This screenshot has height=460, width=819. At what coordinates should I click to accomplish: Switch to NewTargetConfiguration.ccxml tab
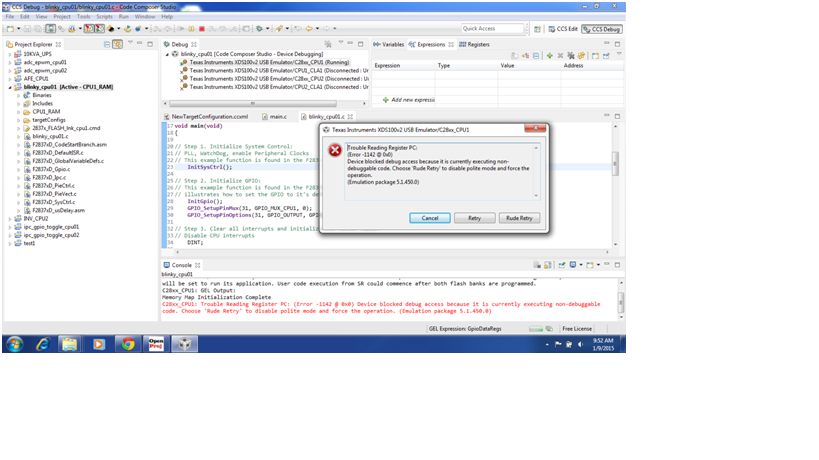(206, 116)
